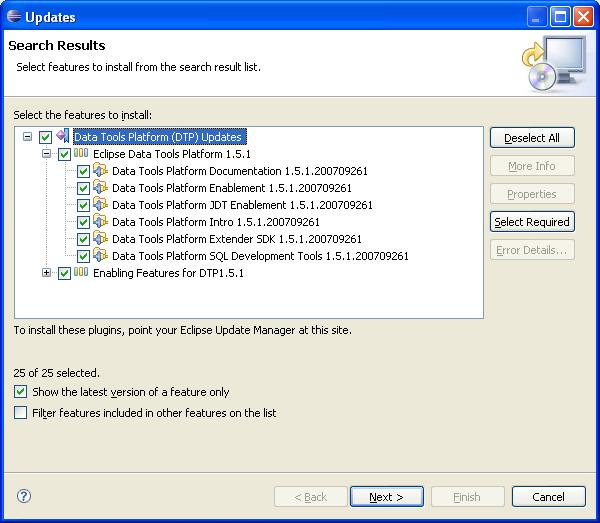Open the help question mark icon
The width and height of the screenshot is (600, 523).
click(24, 496)
